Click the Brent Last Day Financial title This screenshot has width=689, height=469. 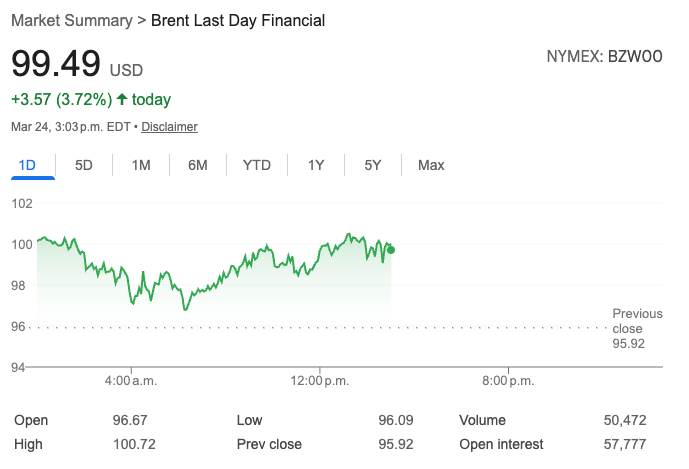pos(237,20)
